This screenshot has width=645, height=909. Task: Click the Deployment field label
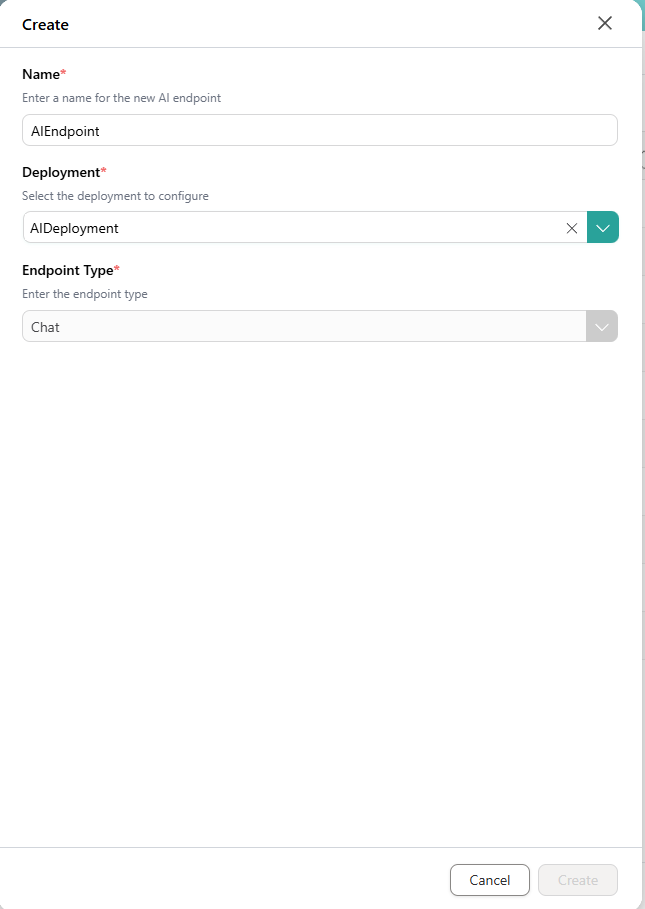click(x=60, y=172)
